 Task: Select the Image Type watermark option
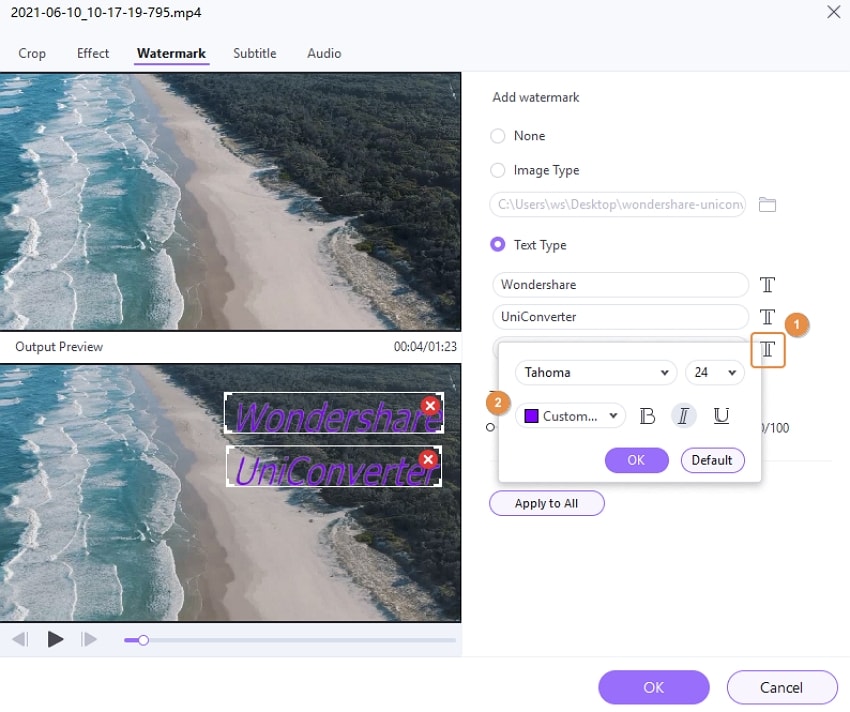(x=498, y=170)
